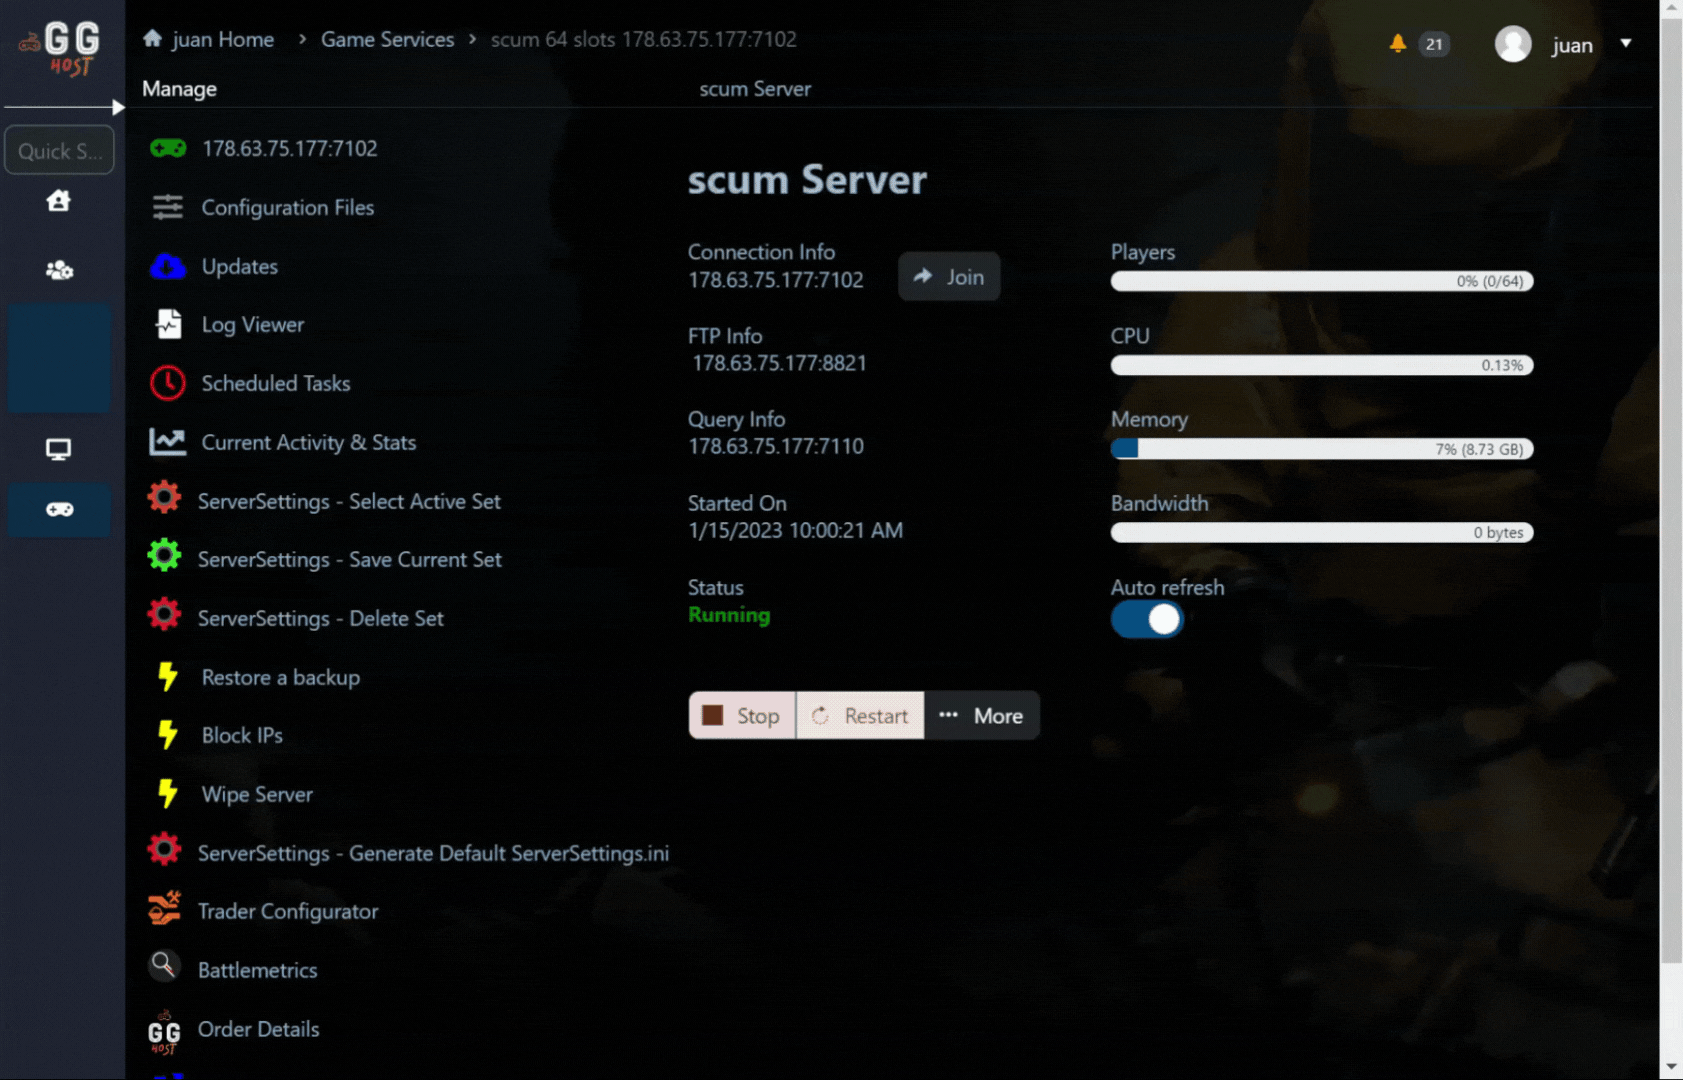Click the Restore a backup link
The image size is (1683, 1080).
(280, 677)
